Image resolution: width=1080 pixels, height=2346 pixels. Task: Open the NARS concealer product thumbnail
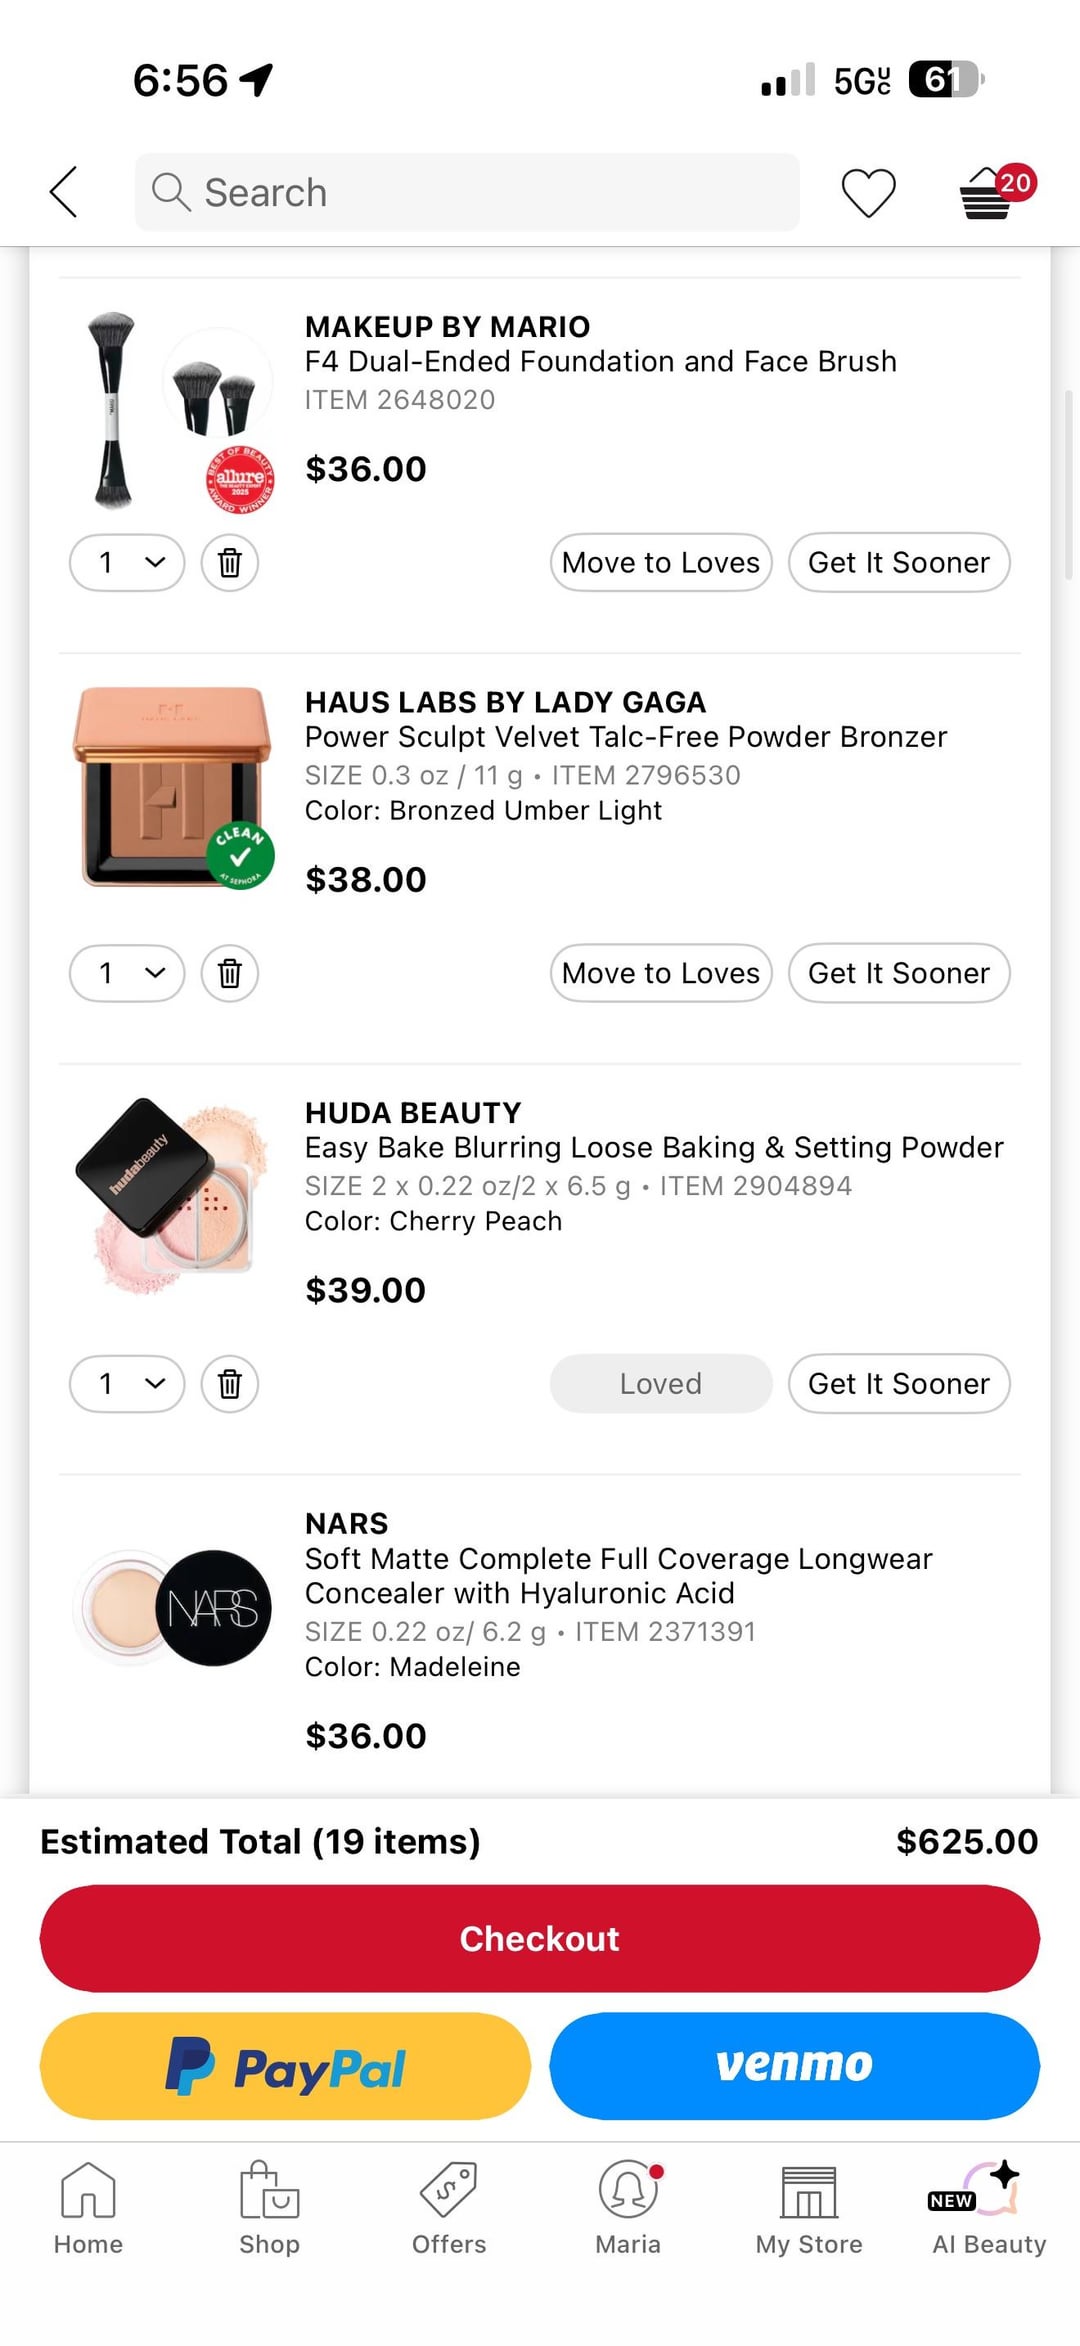(x=173, y=1608)
